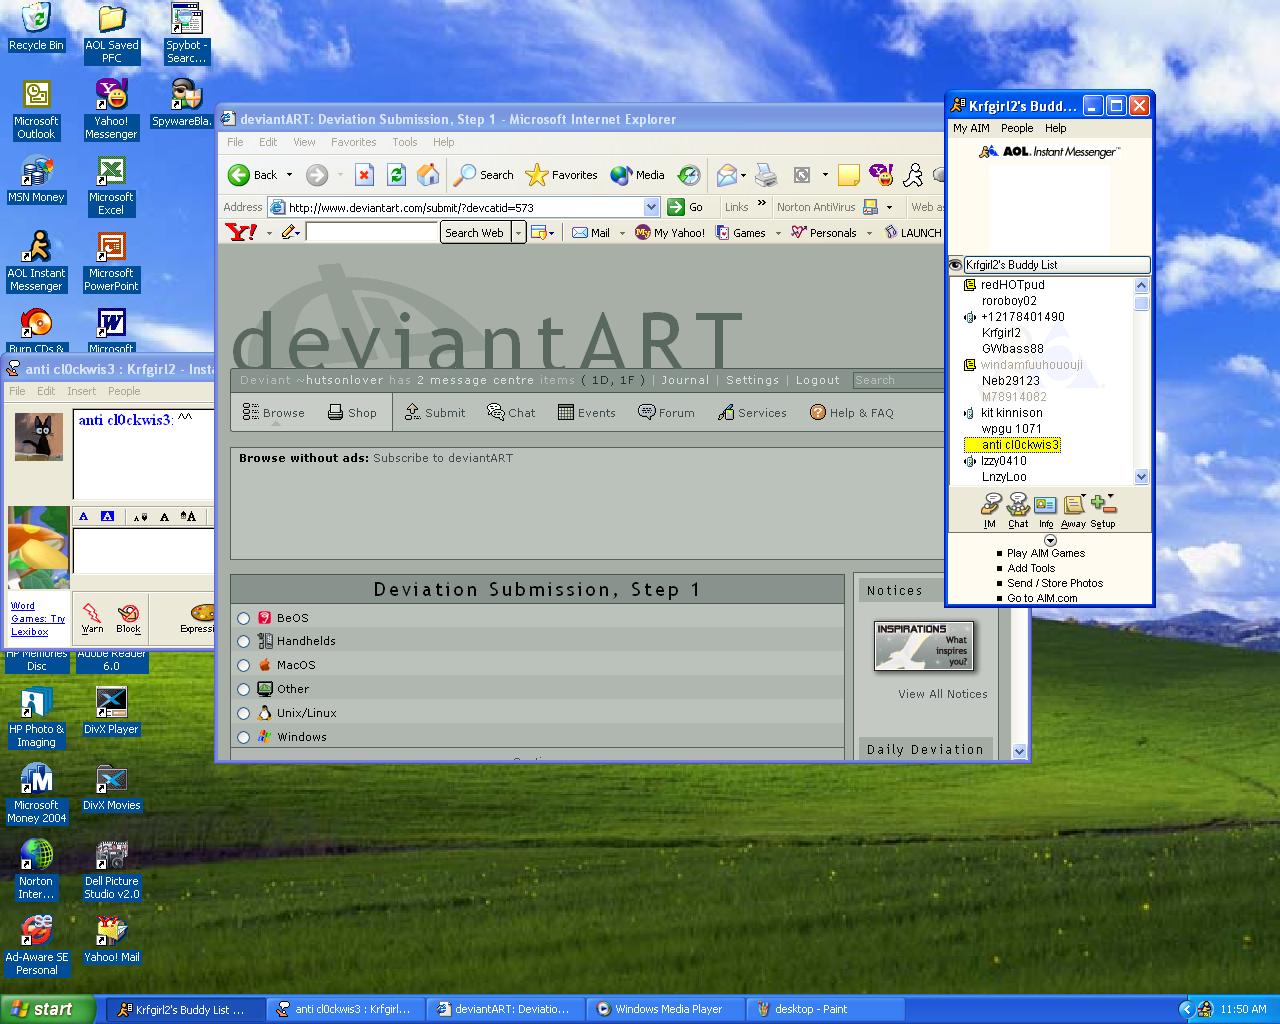Viewport: 1280px width, 1024px height.
Task: Select the DivX Player desktop icon
Action: click(x=111, y=711)
